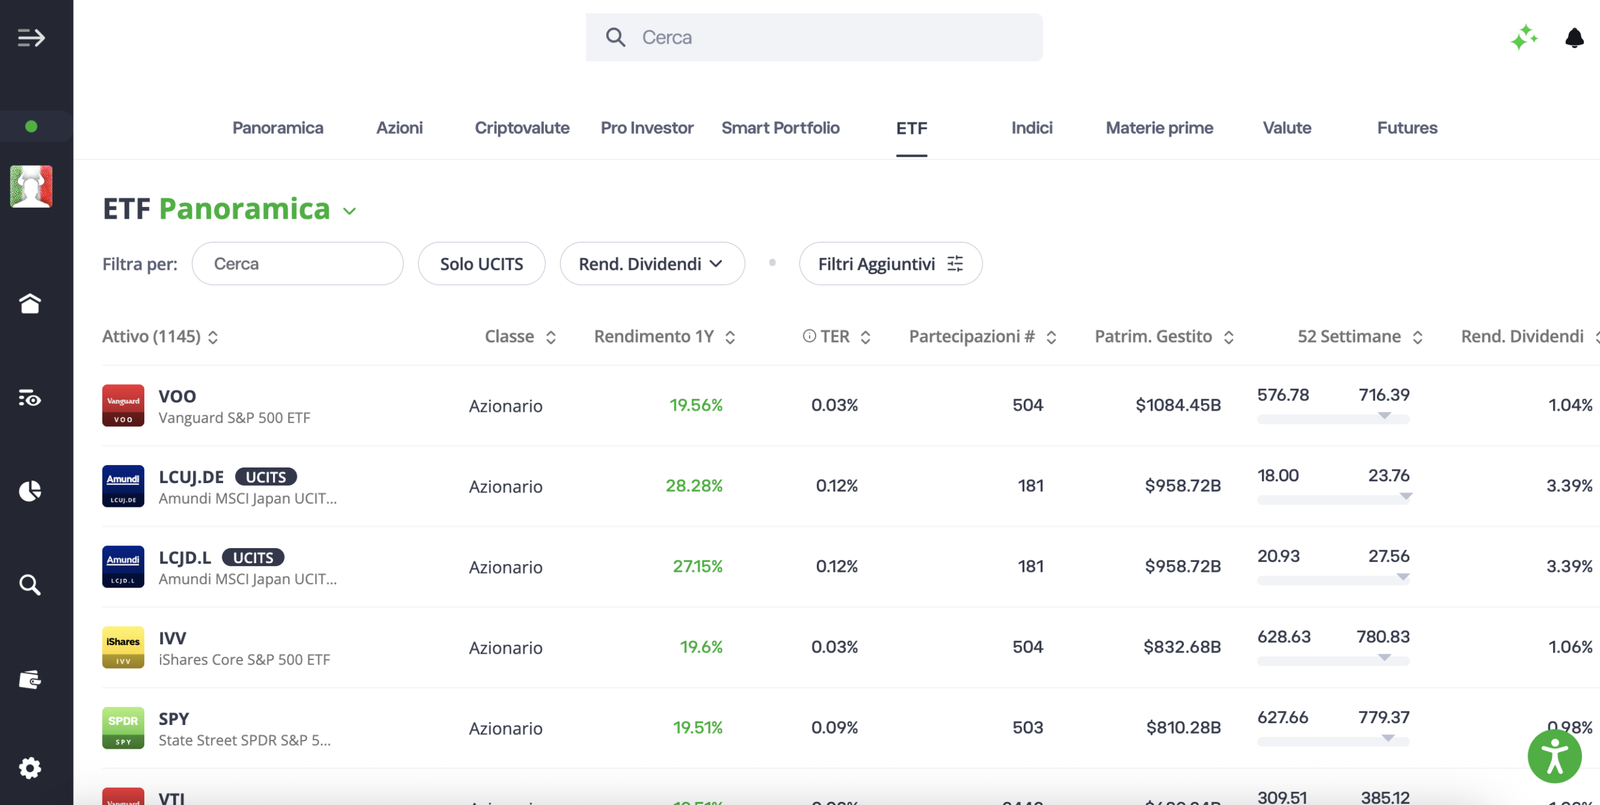Focus the top Cerca search field

pos(814,37)
